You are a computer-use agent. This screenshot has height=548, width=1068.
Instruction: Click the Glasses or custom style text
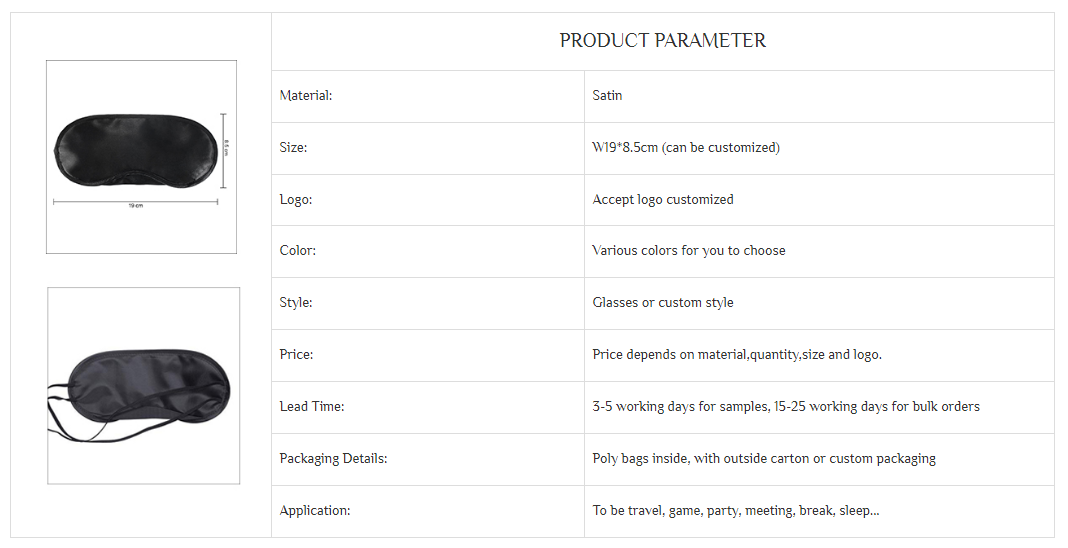[662, 303]
